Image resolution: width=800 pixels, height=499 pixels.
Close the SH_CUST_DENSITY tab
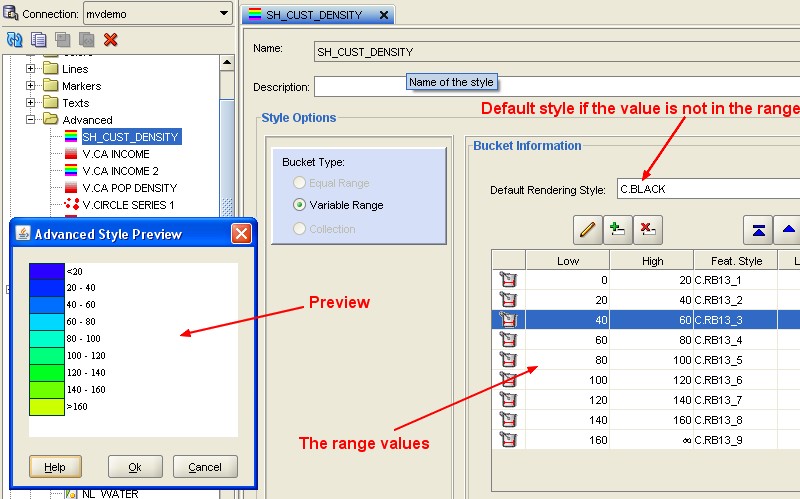(x=384, y=15)
